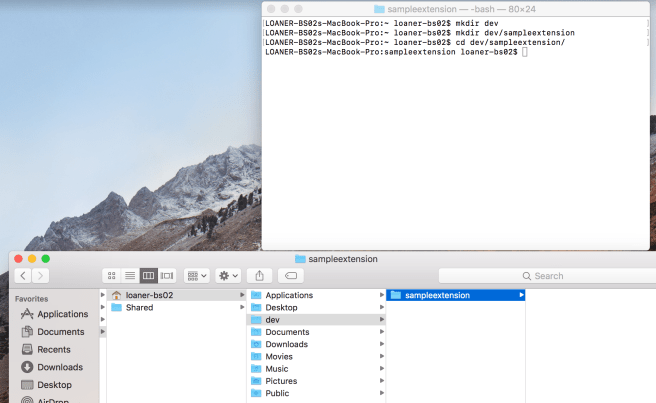Select Downloads in the sidebar
This screenshot has width=656, height=403.
(60, 367)
